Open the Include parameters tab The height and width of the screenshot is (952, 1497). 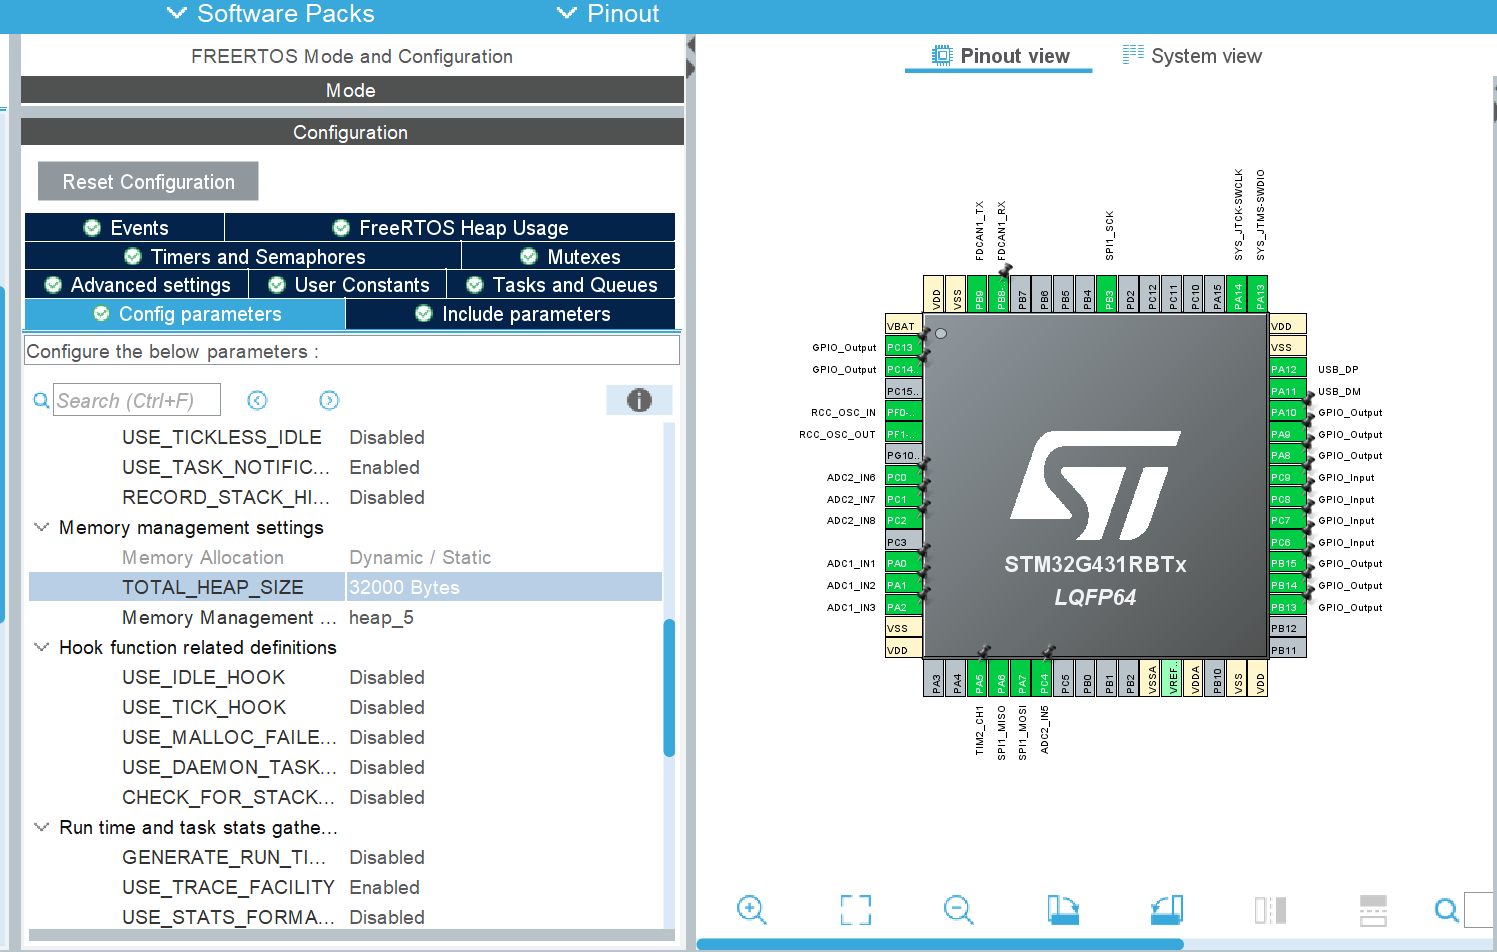511,314
